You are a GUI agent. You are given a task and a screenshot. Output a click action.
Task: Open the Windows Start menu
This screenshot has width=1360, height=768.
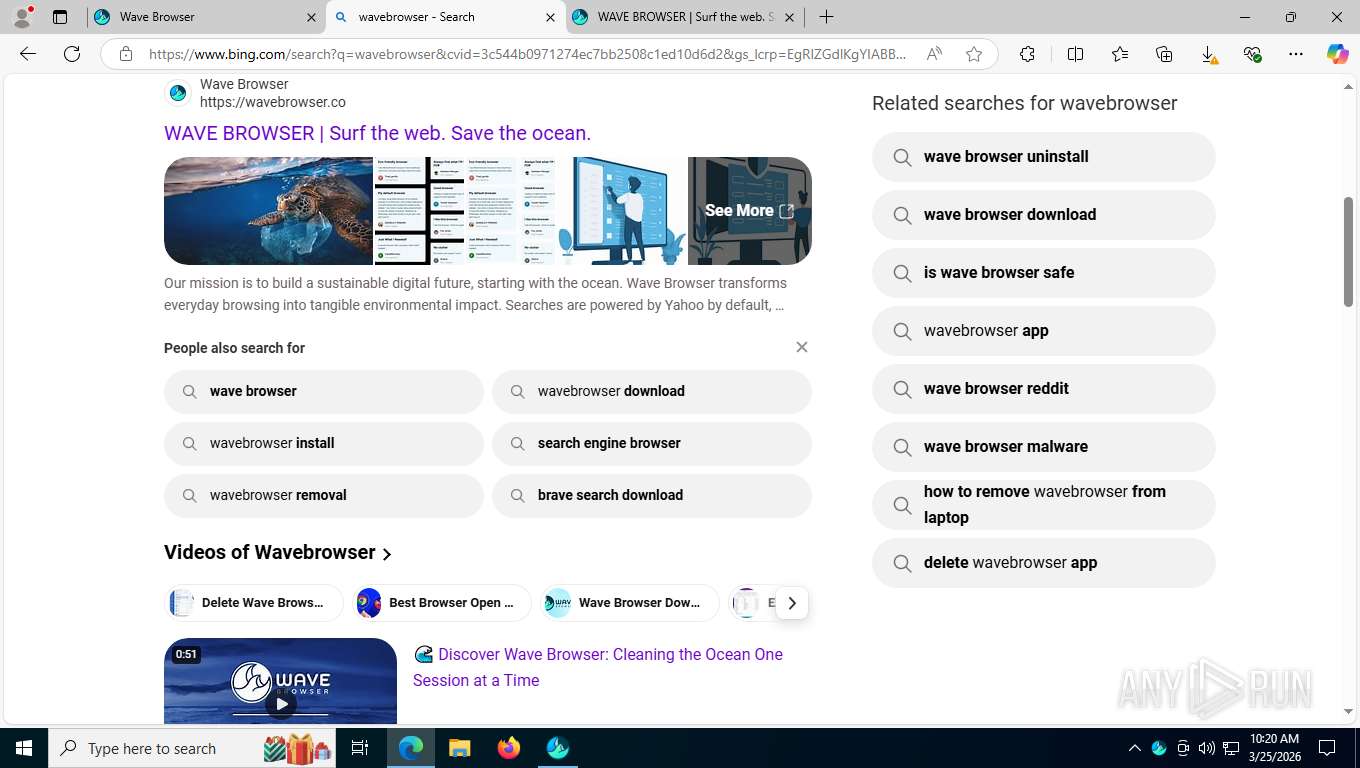point(23,748)
